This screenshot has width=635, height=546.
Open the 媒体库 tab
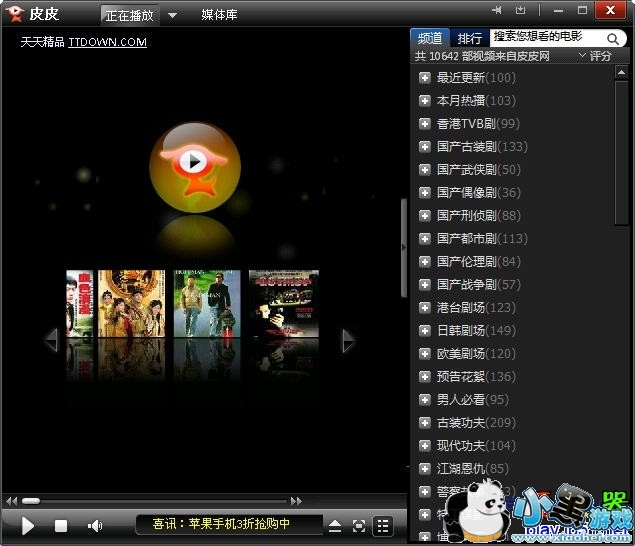click(219, 15)
